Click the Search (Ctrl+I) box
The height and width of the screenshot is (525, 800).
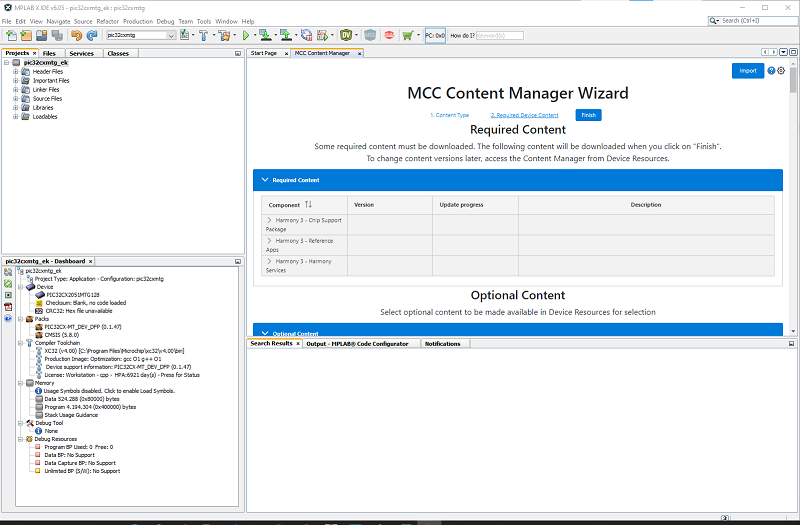pyautogui.click(x=753, y=20)
